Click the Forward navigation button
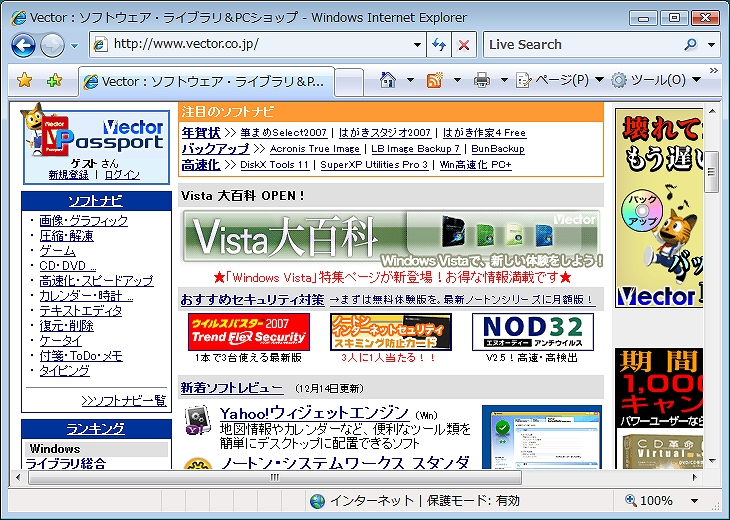The height and width of the screenshot is (520, 730). point(52,45)
